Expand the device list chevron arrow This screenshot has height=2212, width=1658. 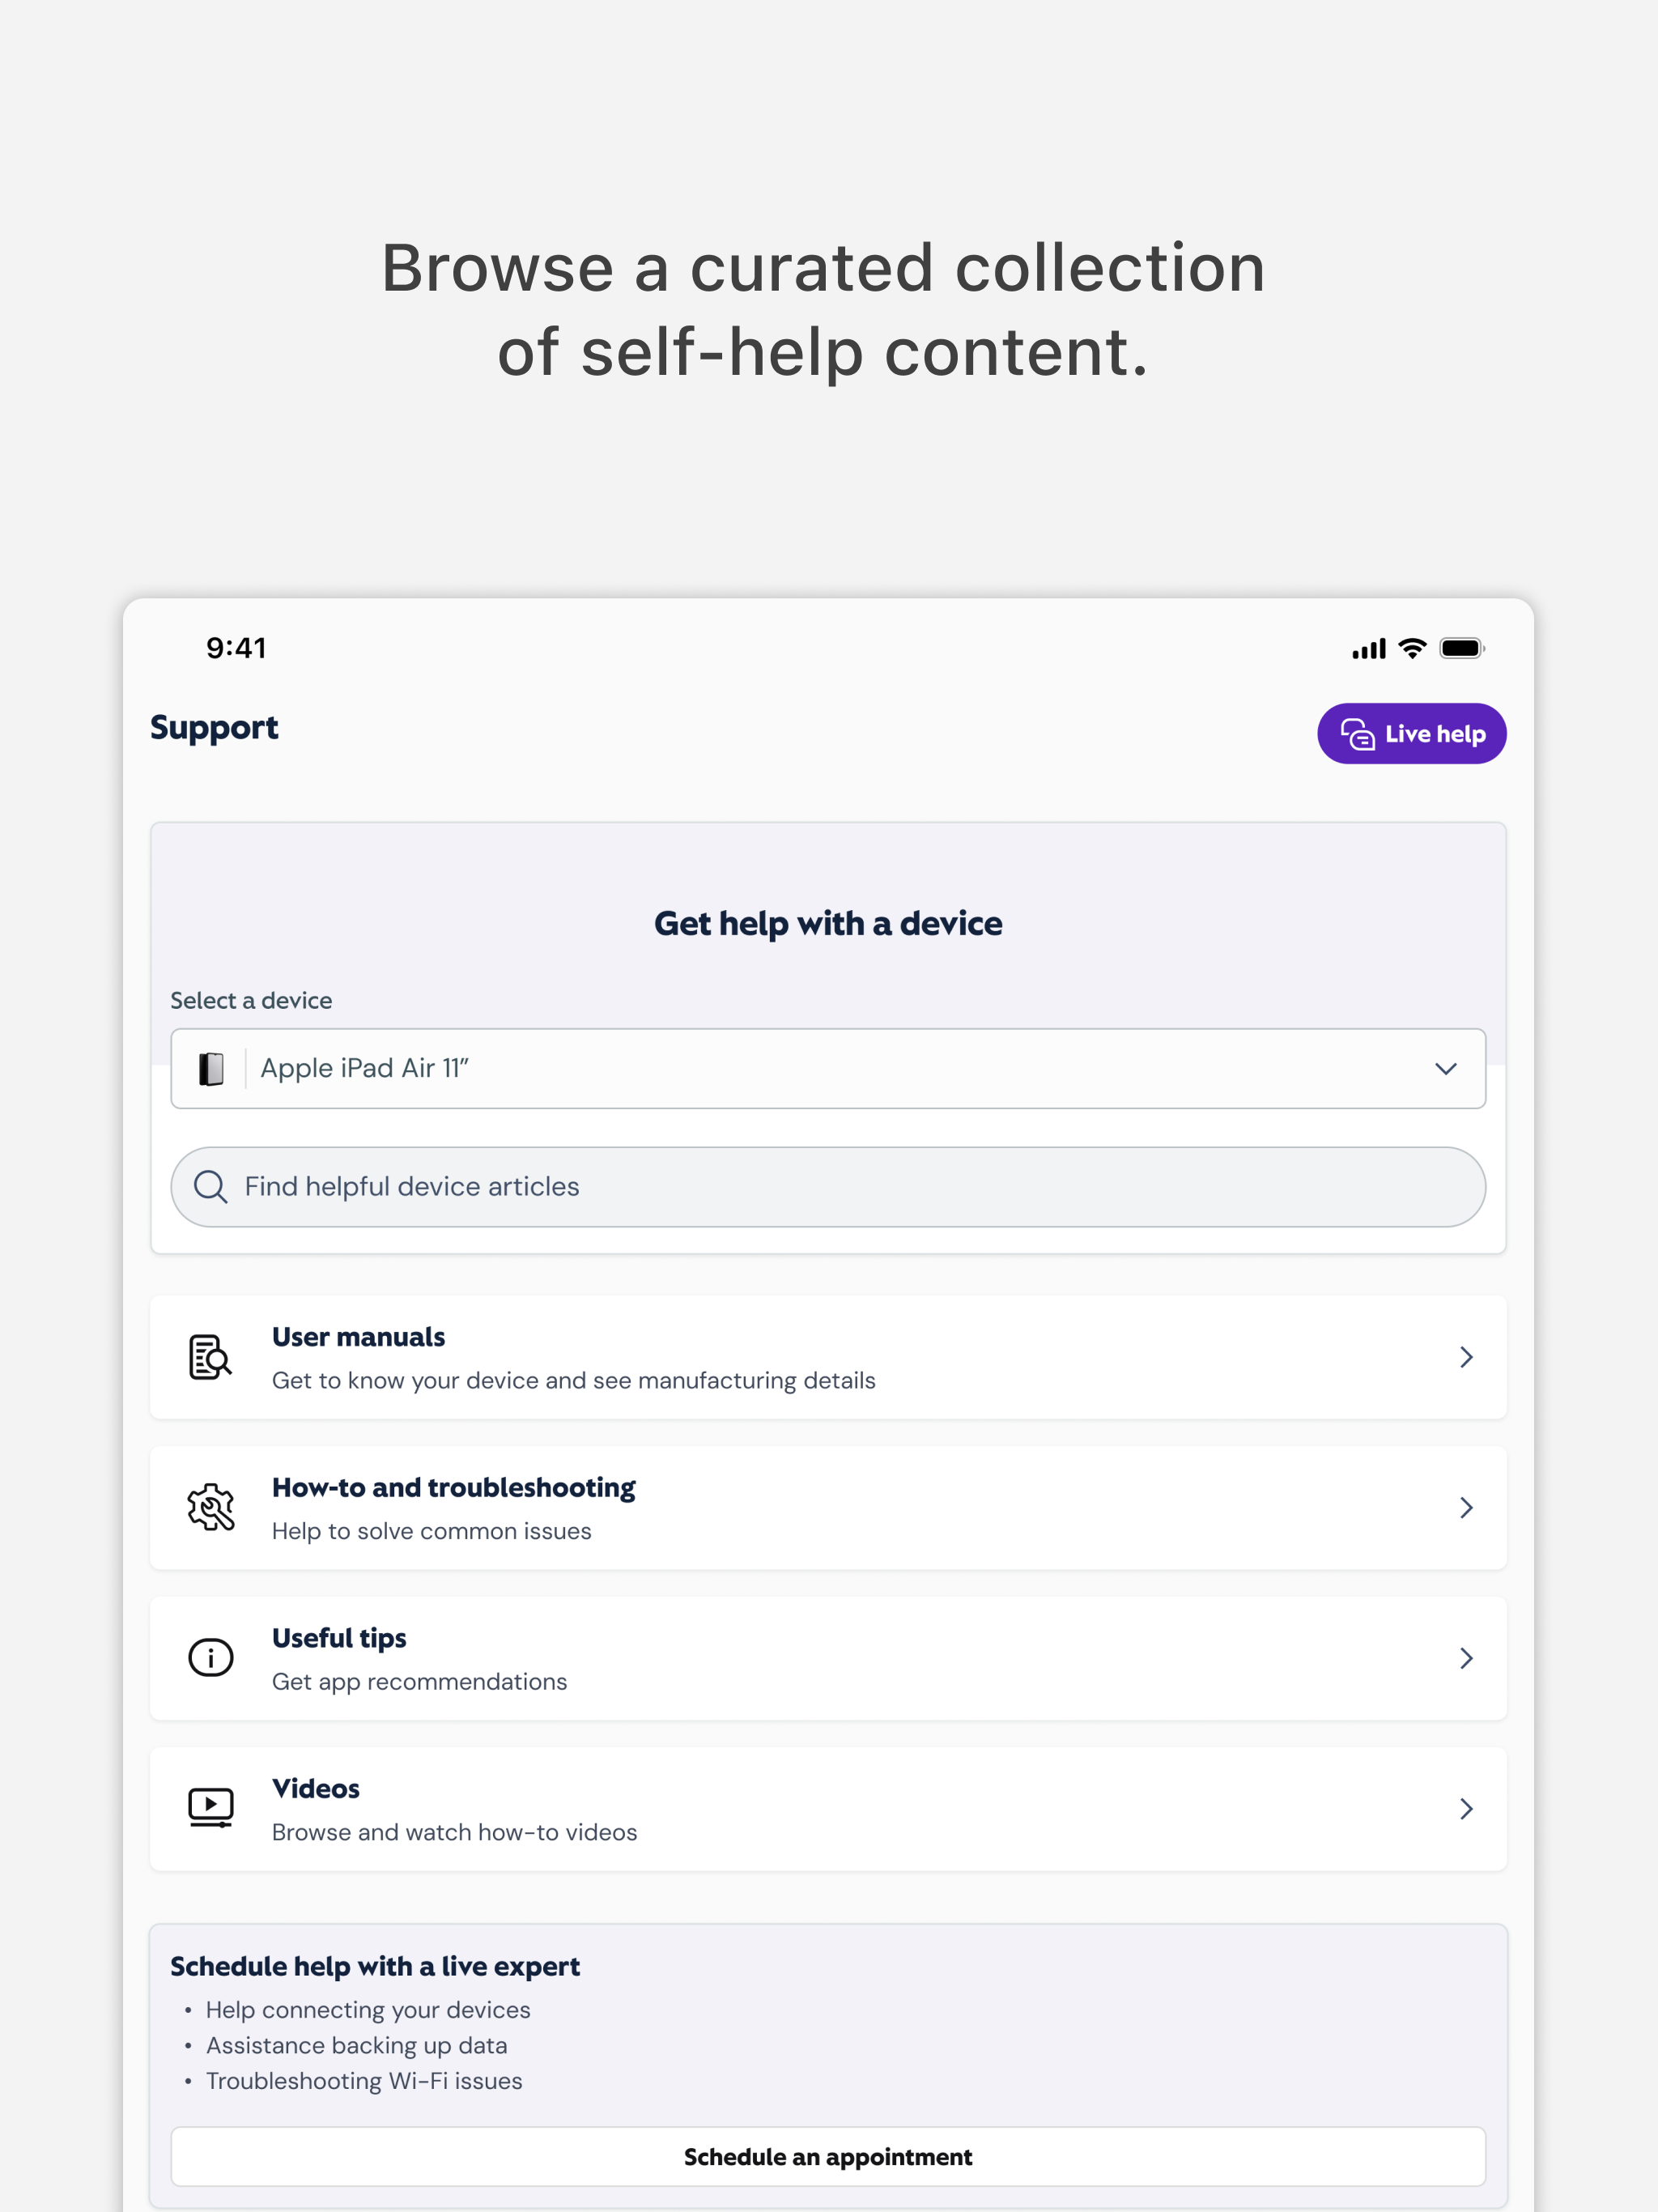pyautogui.click(x=1445, y=1069)
